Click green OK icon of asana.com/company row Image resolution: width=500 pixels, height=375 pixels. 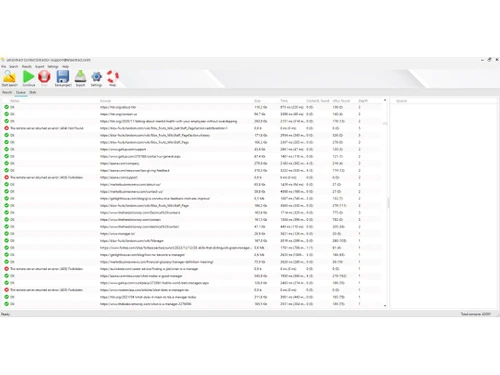pos(6,163)
